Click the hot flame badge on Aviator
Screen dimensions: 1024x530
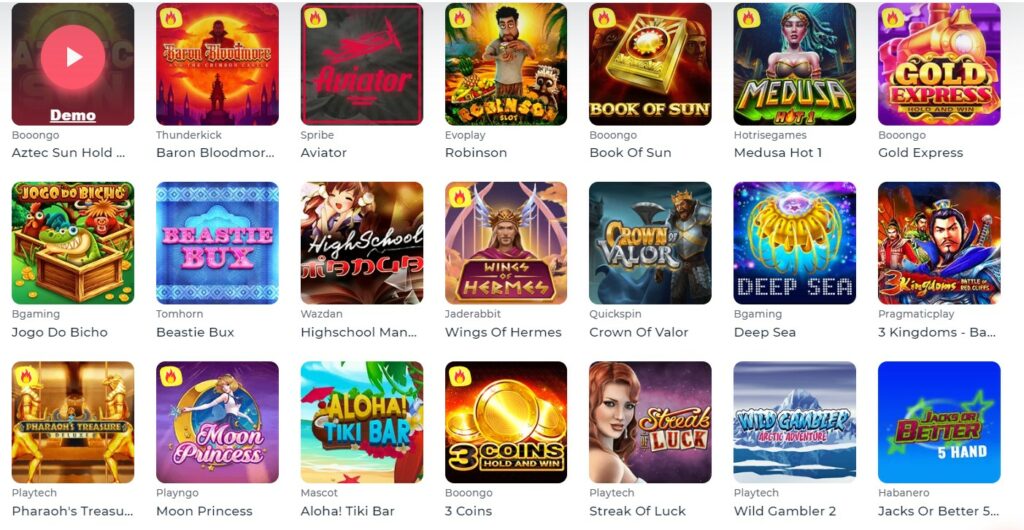coord(315,18)
